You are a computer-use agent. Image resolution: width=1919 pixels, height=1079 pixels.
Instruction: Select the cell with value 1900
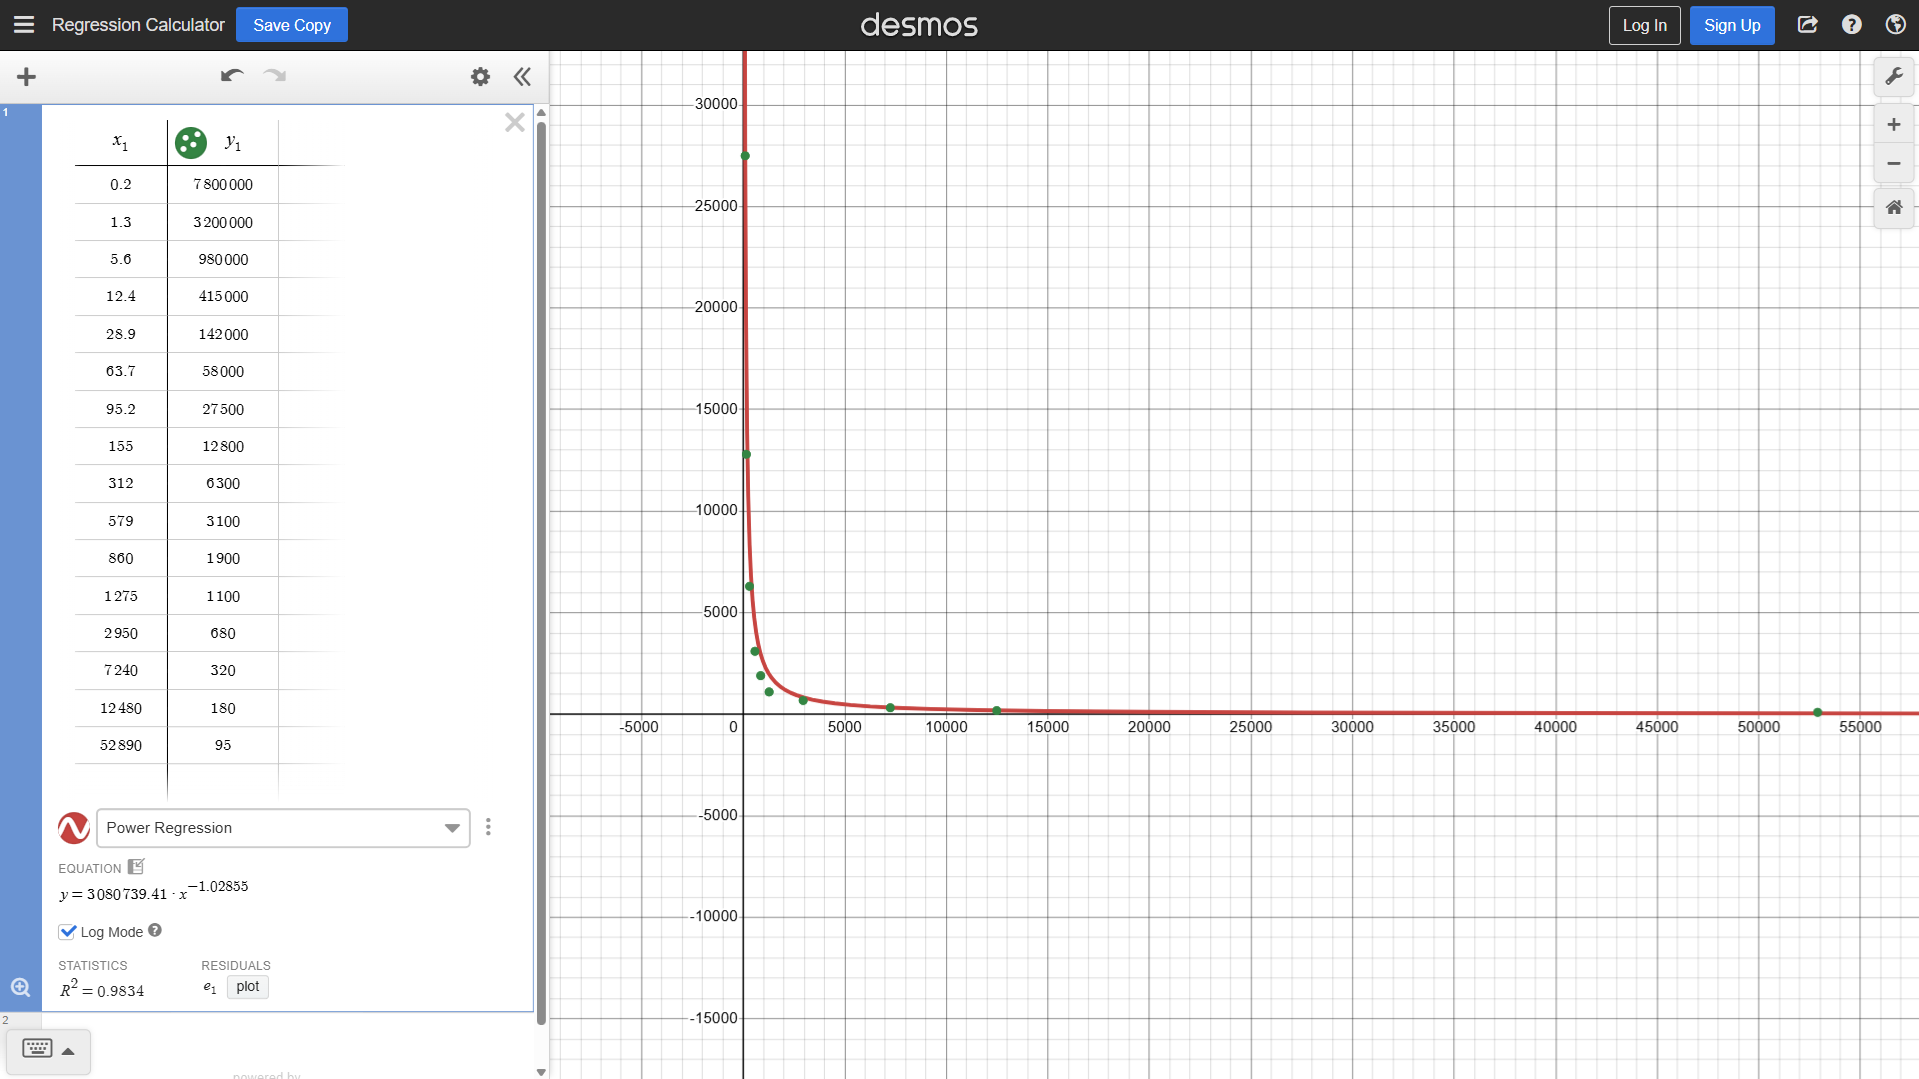tap(223, 558)
